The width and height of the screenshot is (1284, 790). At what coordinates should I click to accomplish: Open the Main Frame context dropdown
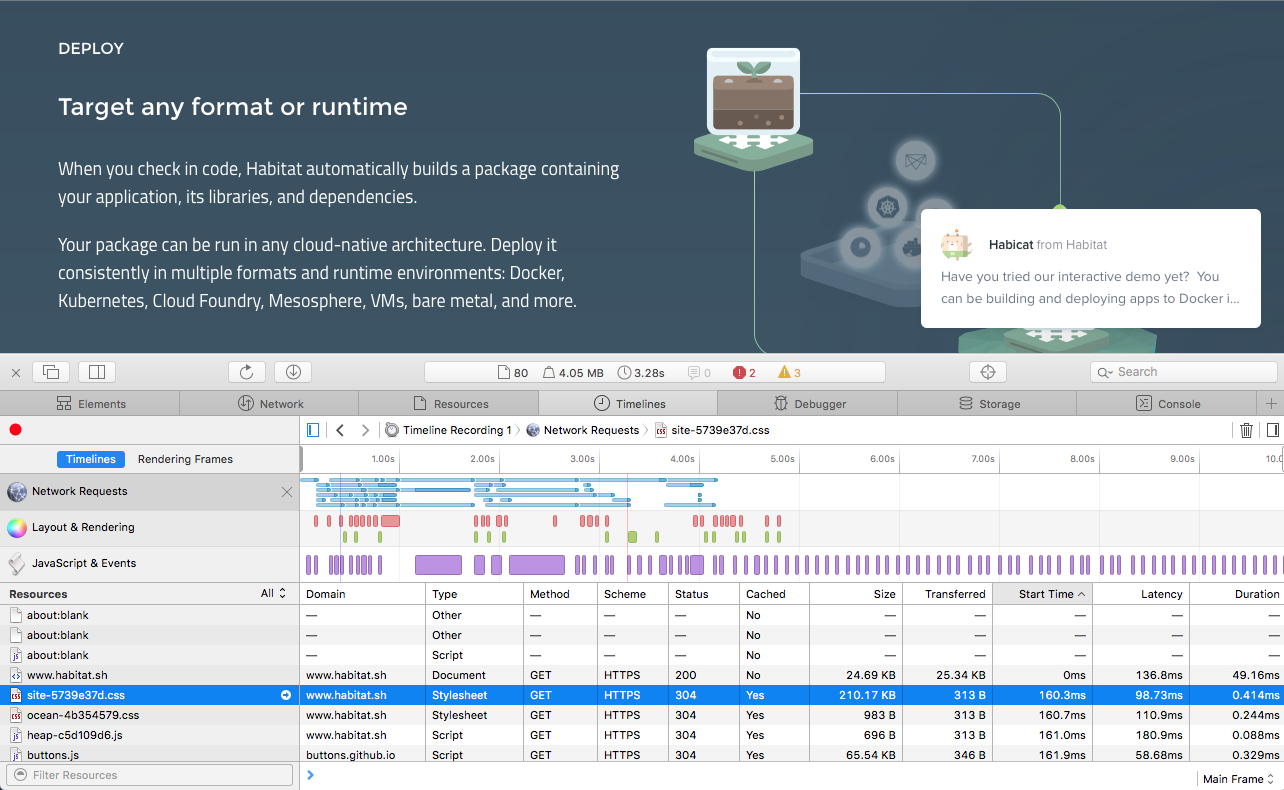1239,779
